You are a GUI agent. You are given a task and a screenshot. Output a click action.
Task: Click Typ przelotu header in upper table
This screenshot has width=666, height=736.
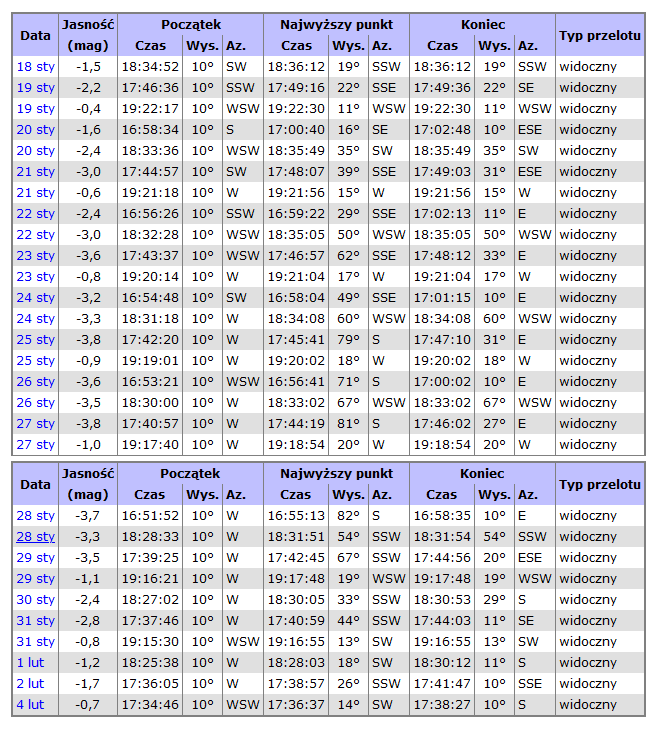pos(600,36)
